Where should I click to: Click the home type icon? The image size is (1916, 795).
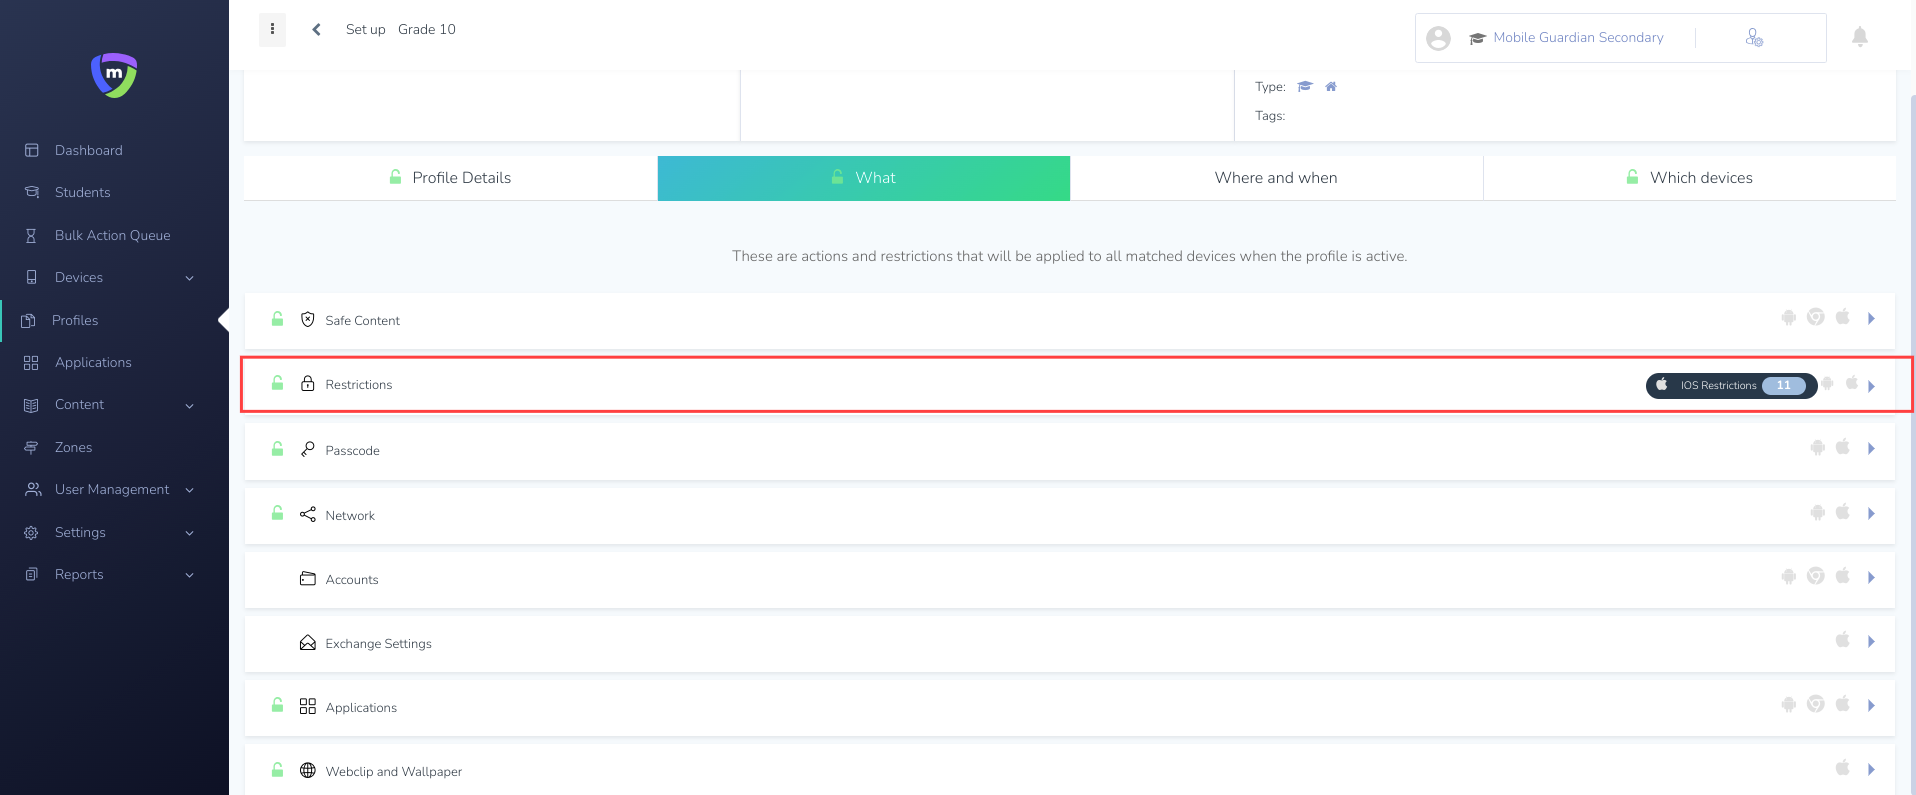point(1331,86)
